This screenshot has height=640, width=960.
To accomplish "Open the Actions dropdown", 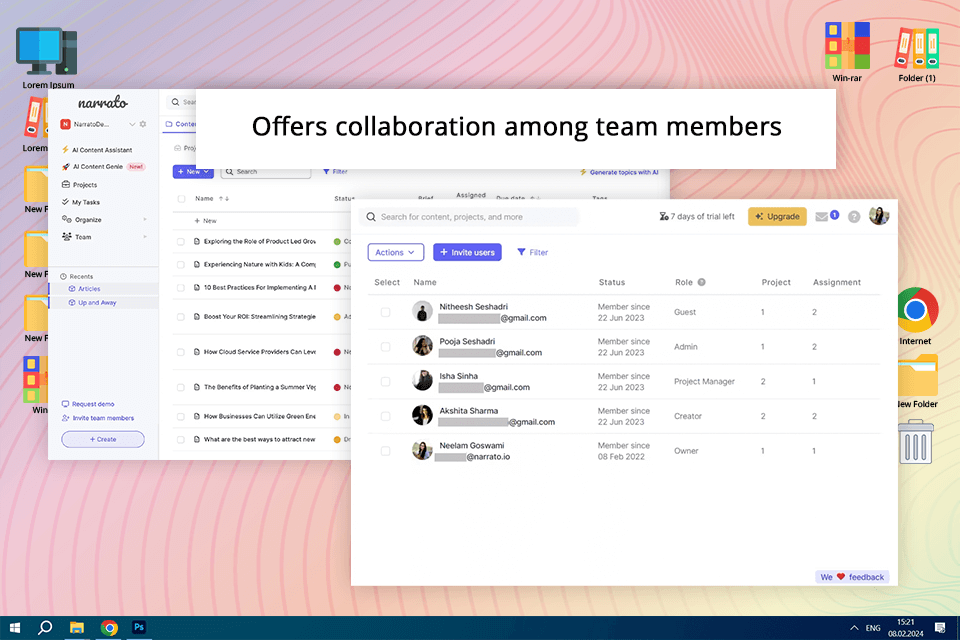I will [x=396, y=252].
